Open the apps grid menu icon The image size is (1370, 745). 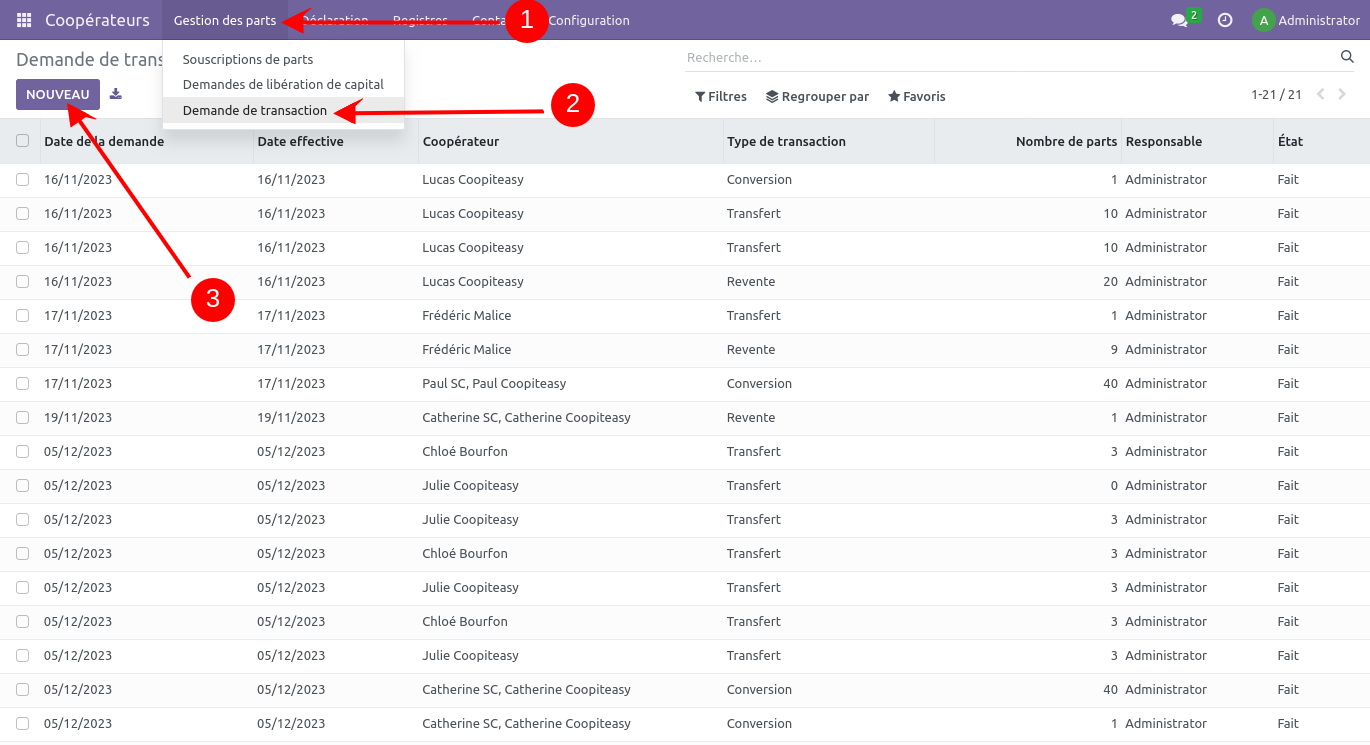(24, 20)
